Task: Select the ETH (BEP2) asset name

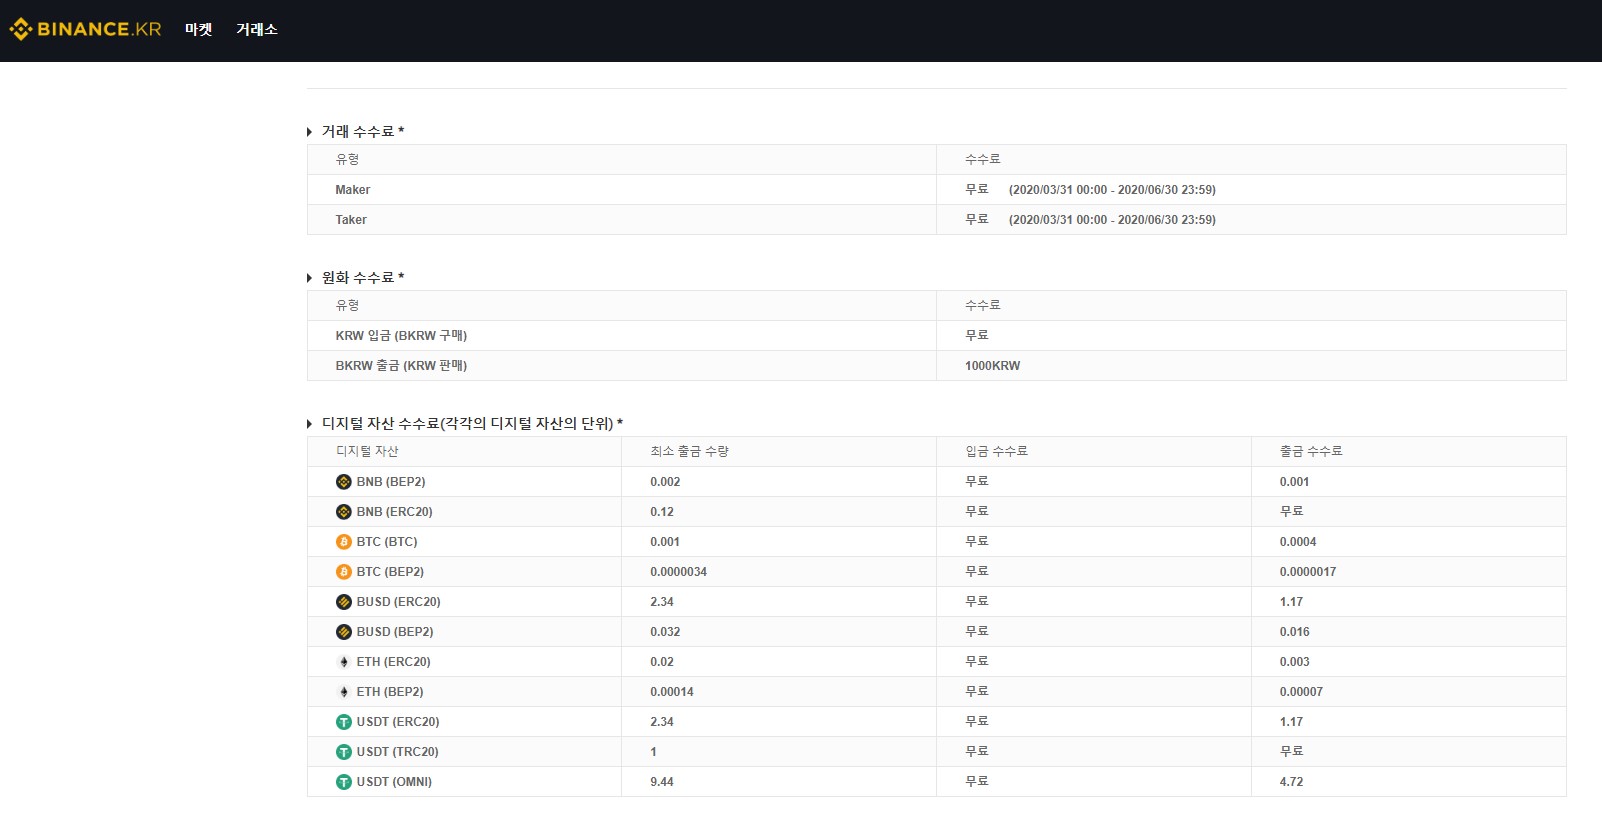Action: click(390, 692)
